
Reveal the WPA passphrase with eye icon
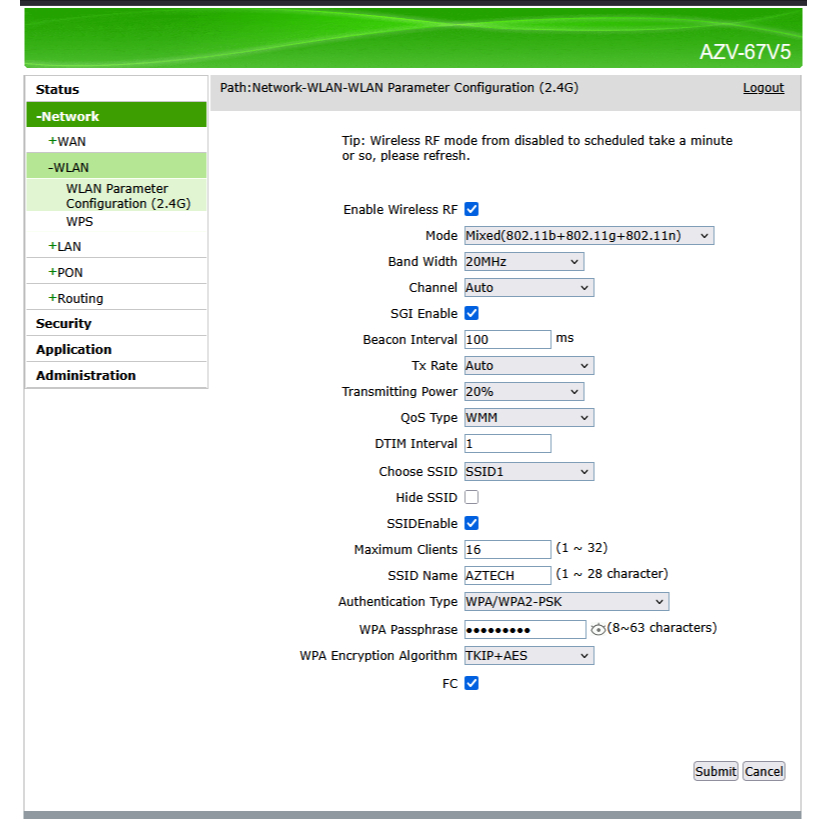pos(598,629)
